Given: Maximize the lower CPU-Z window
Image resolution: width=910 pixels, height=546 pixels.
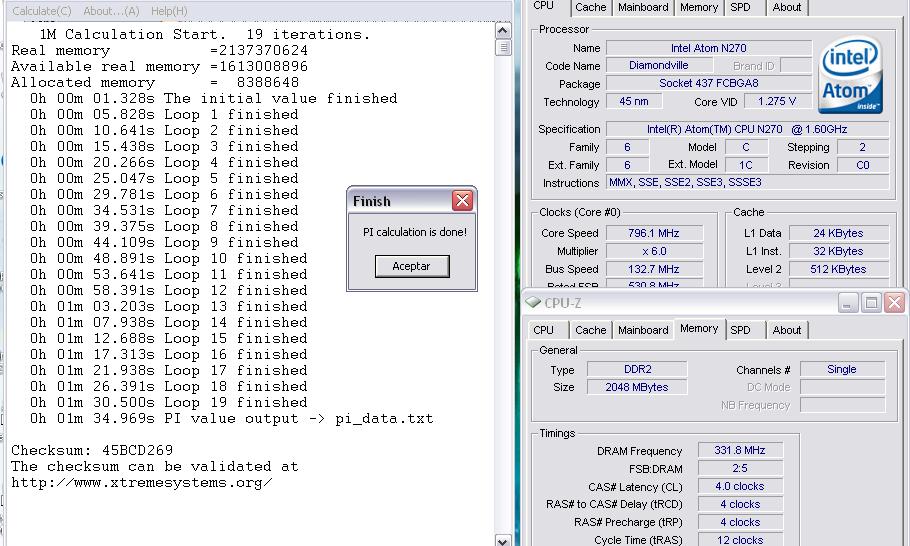Looking at the screenshot, I should [x=871, y=303].
